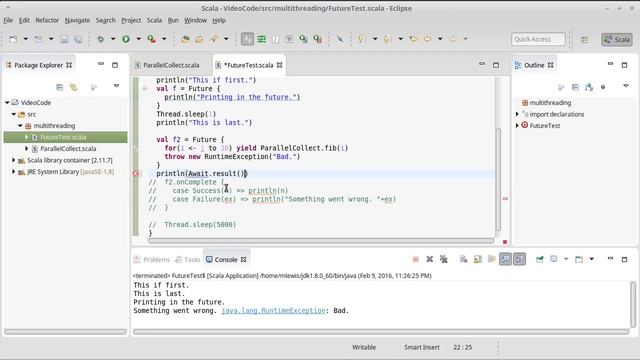Click the error marker beside println(Await.result

[136, 173]
